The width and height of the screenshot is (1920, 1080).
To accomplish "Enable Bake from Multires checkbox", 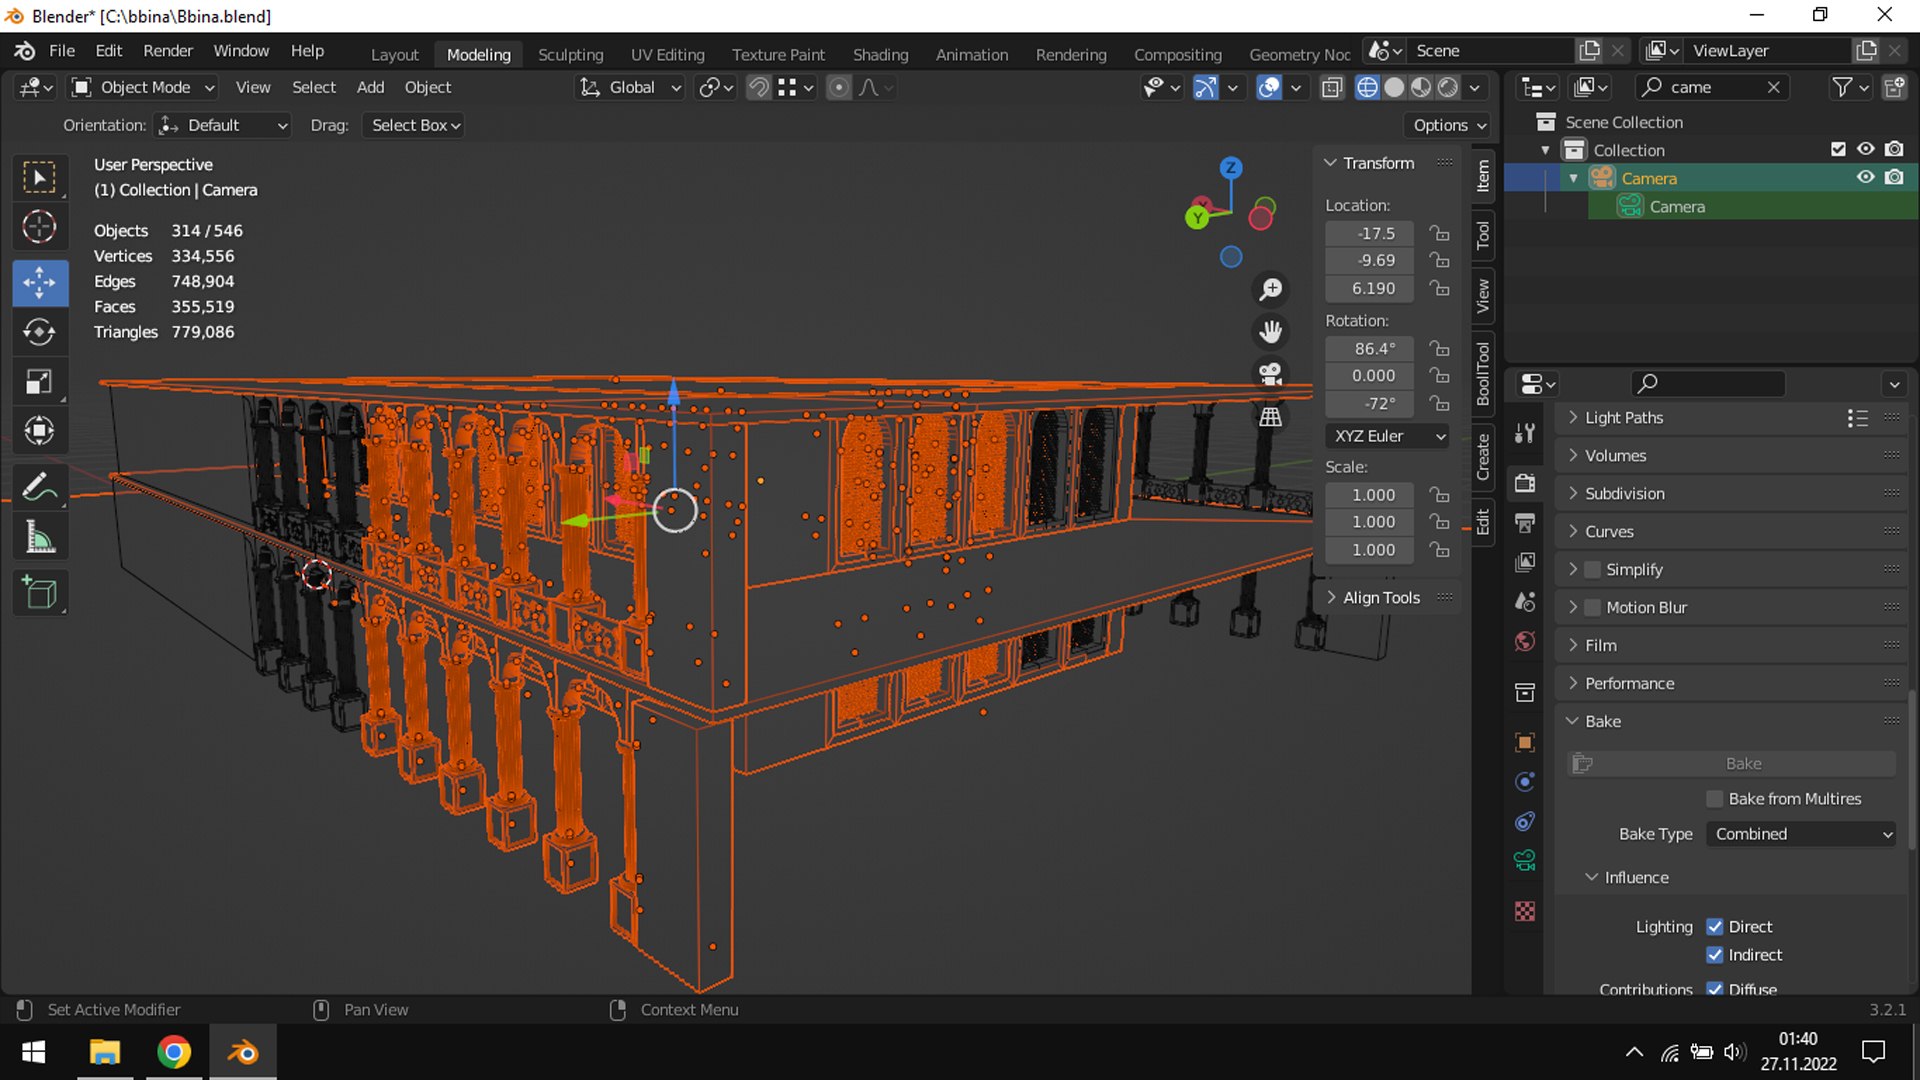I will pyautogui.click(x=1715, y=799).
